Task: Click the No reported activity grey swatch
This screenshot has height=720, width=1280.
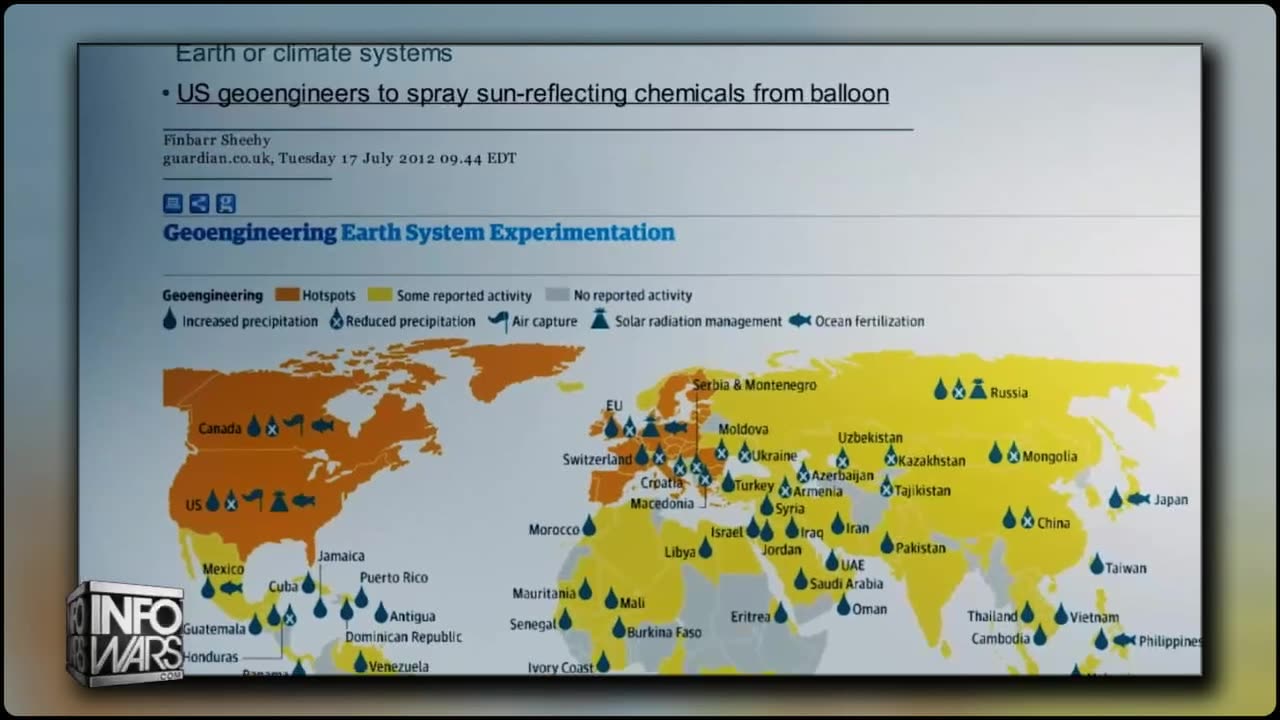Action: [557, 295]
